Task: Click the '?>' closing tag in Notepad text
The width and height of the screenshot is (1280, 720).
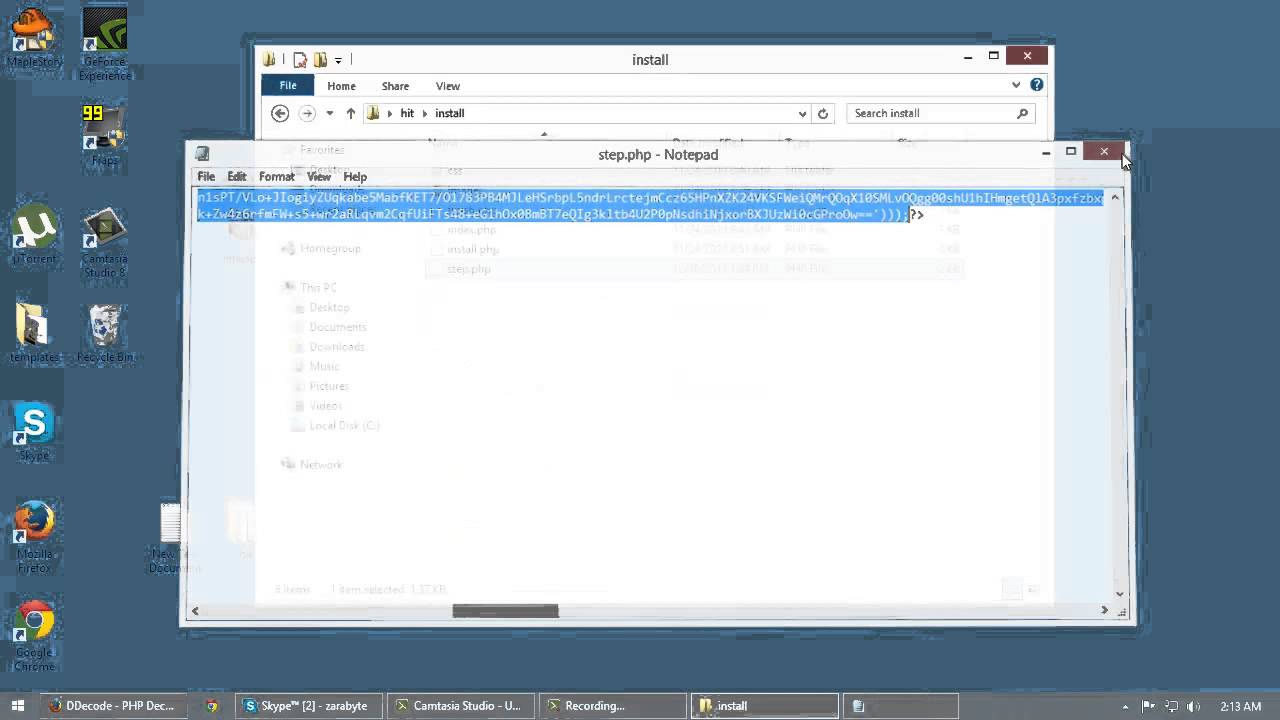Action: (x=916, y=214)
